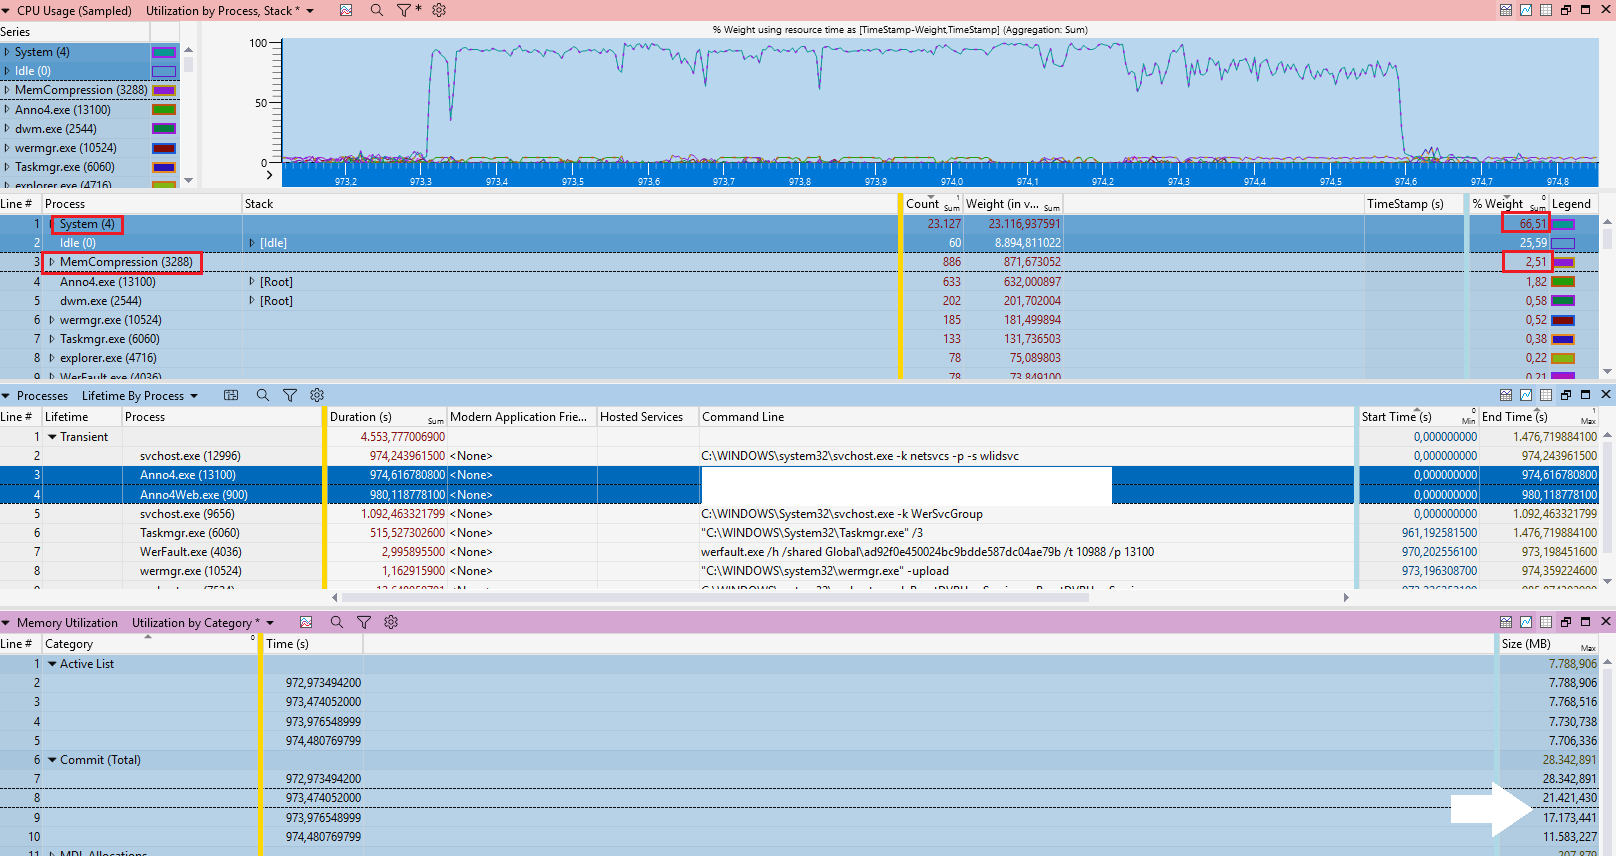Viewport: 1617px width, 856px height.
Task: Sort by % Weight column header
Action: pyautogui.click(x=1508, y=203)
